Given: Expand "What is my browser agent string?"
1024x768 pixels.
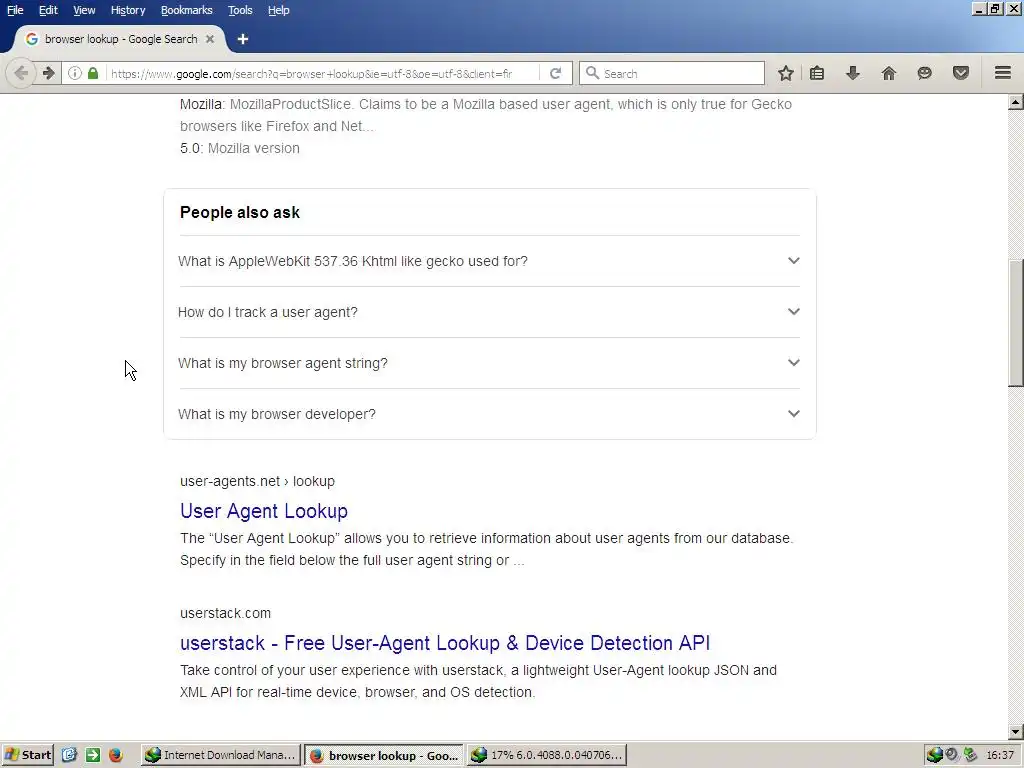Looking at the screenshot, I should pyautogui.click(x=489, y=363).
